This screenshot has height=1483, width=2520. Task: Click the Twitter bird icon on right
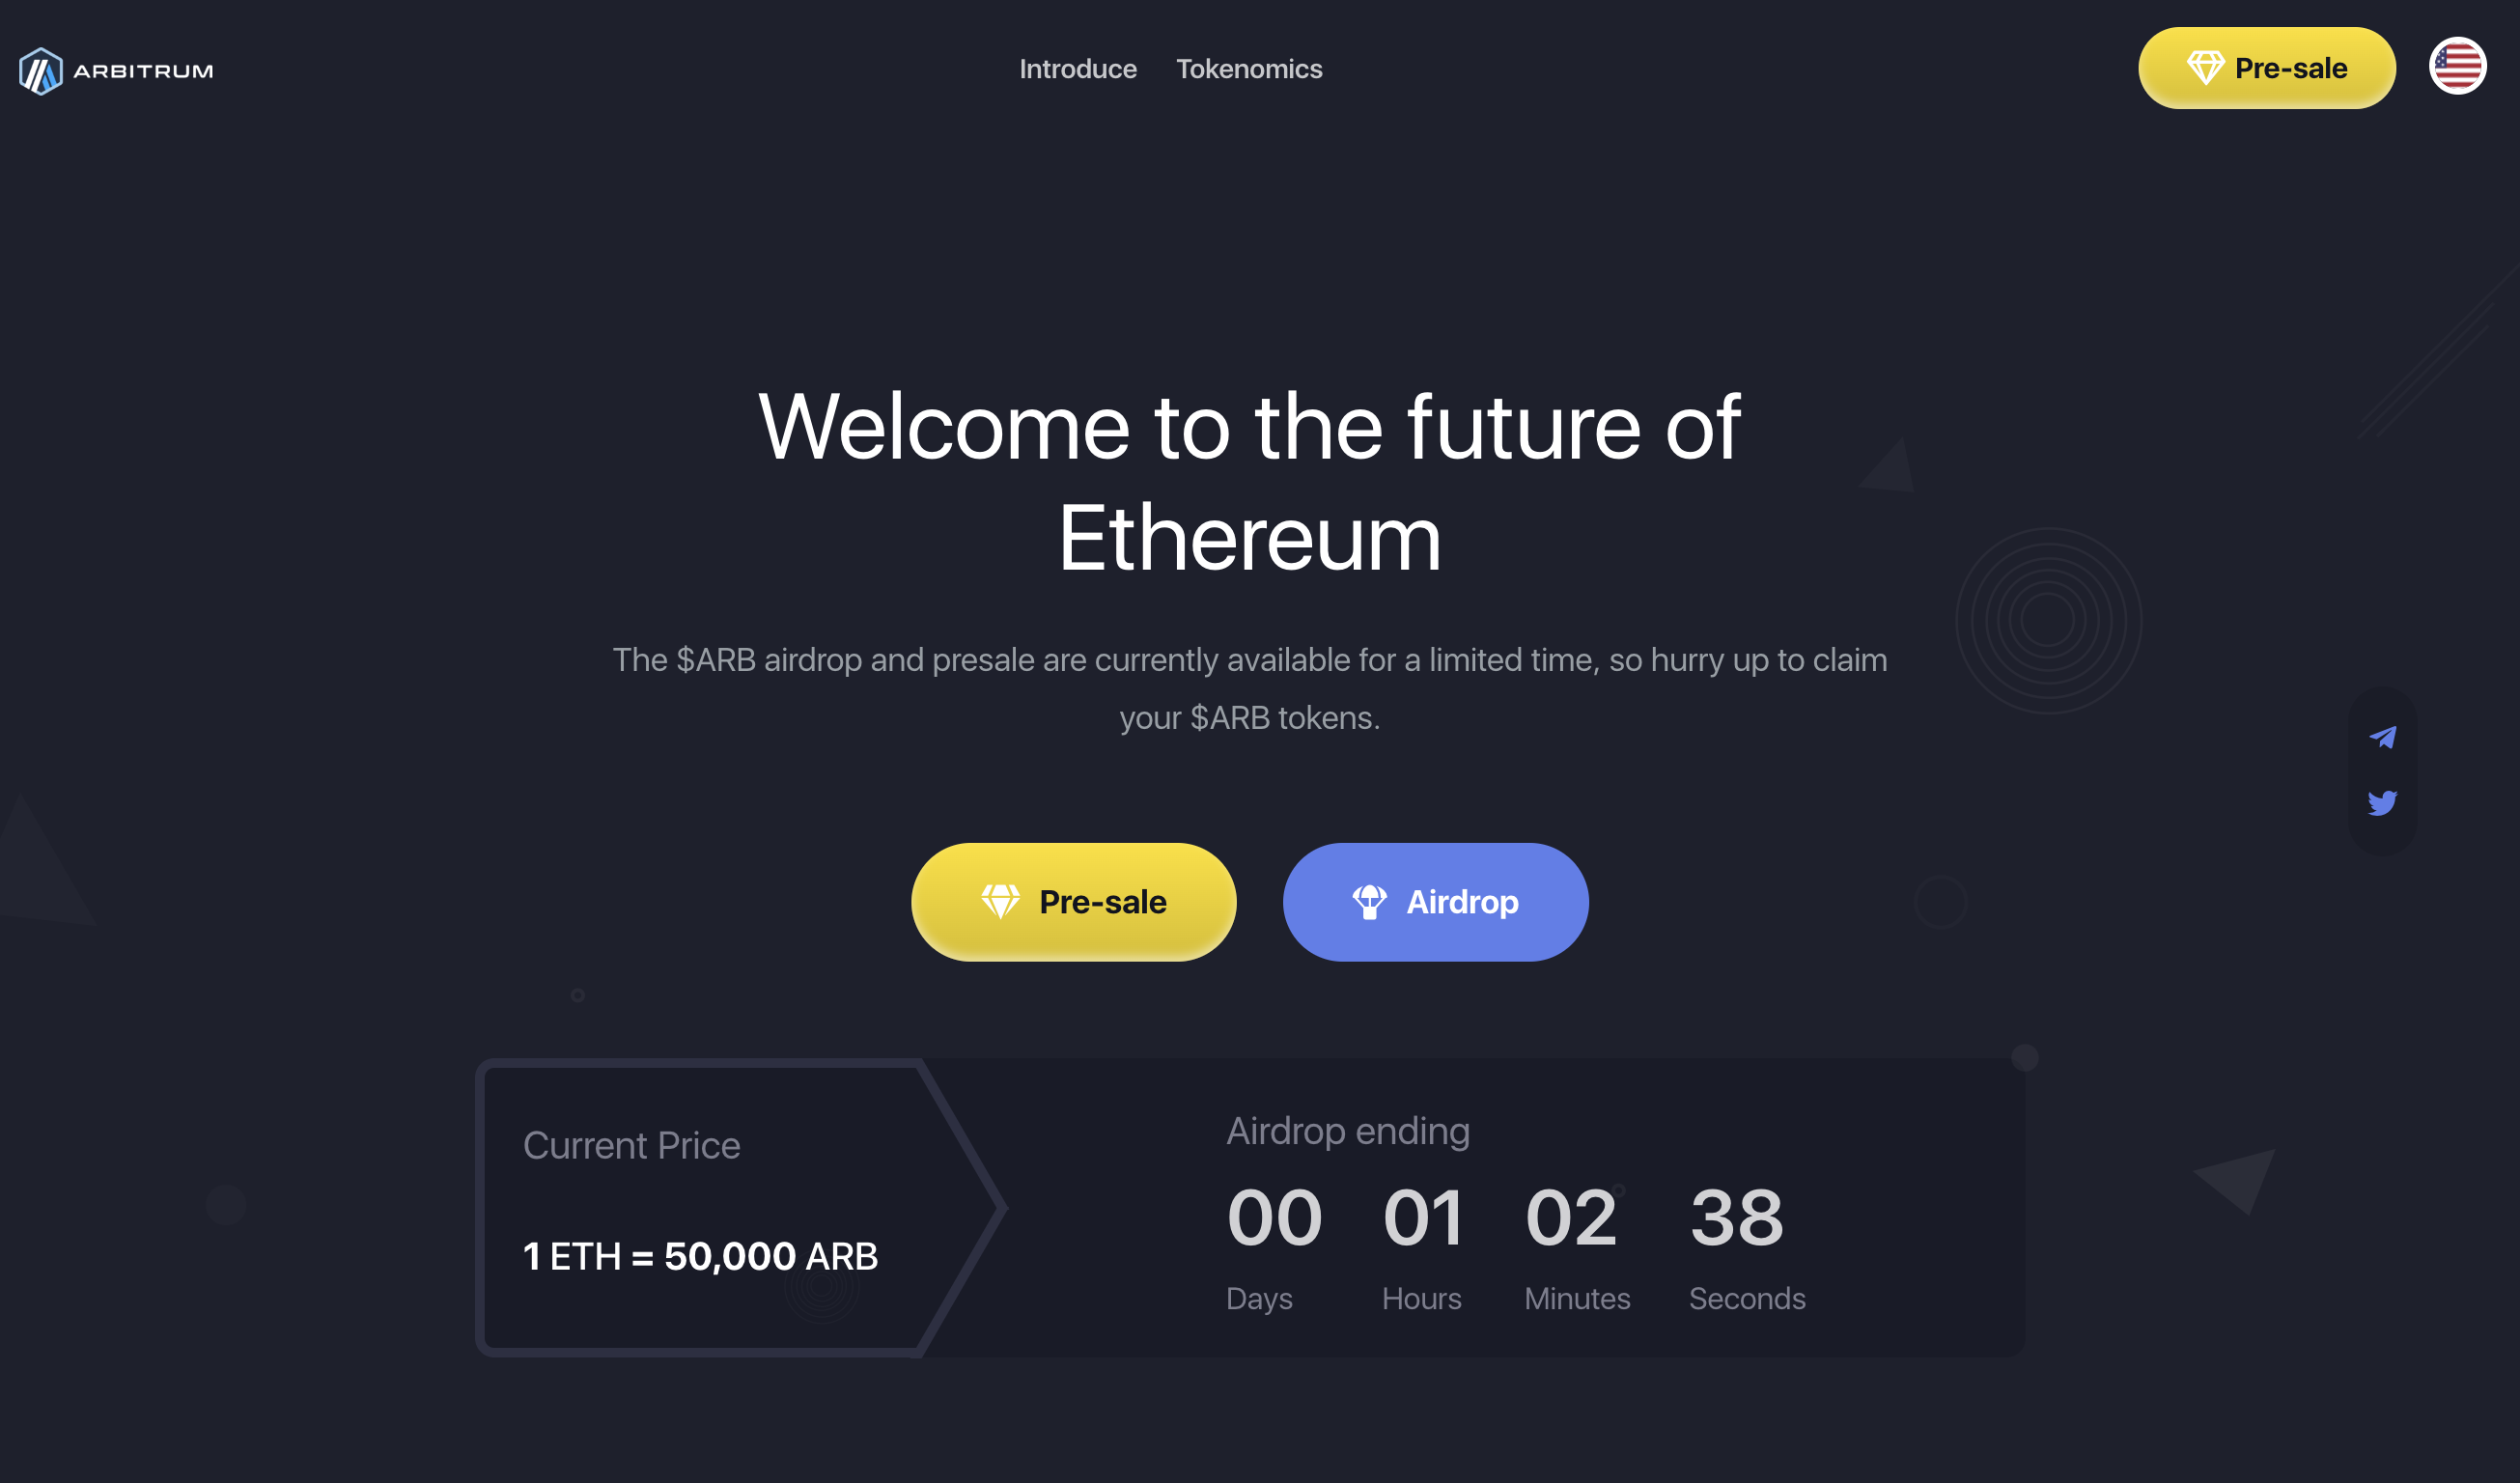pos(2384,801)
